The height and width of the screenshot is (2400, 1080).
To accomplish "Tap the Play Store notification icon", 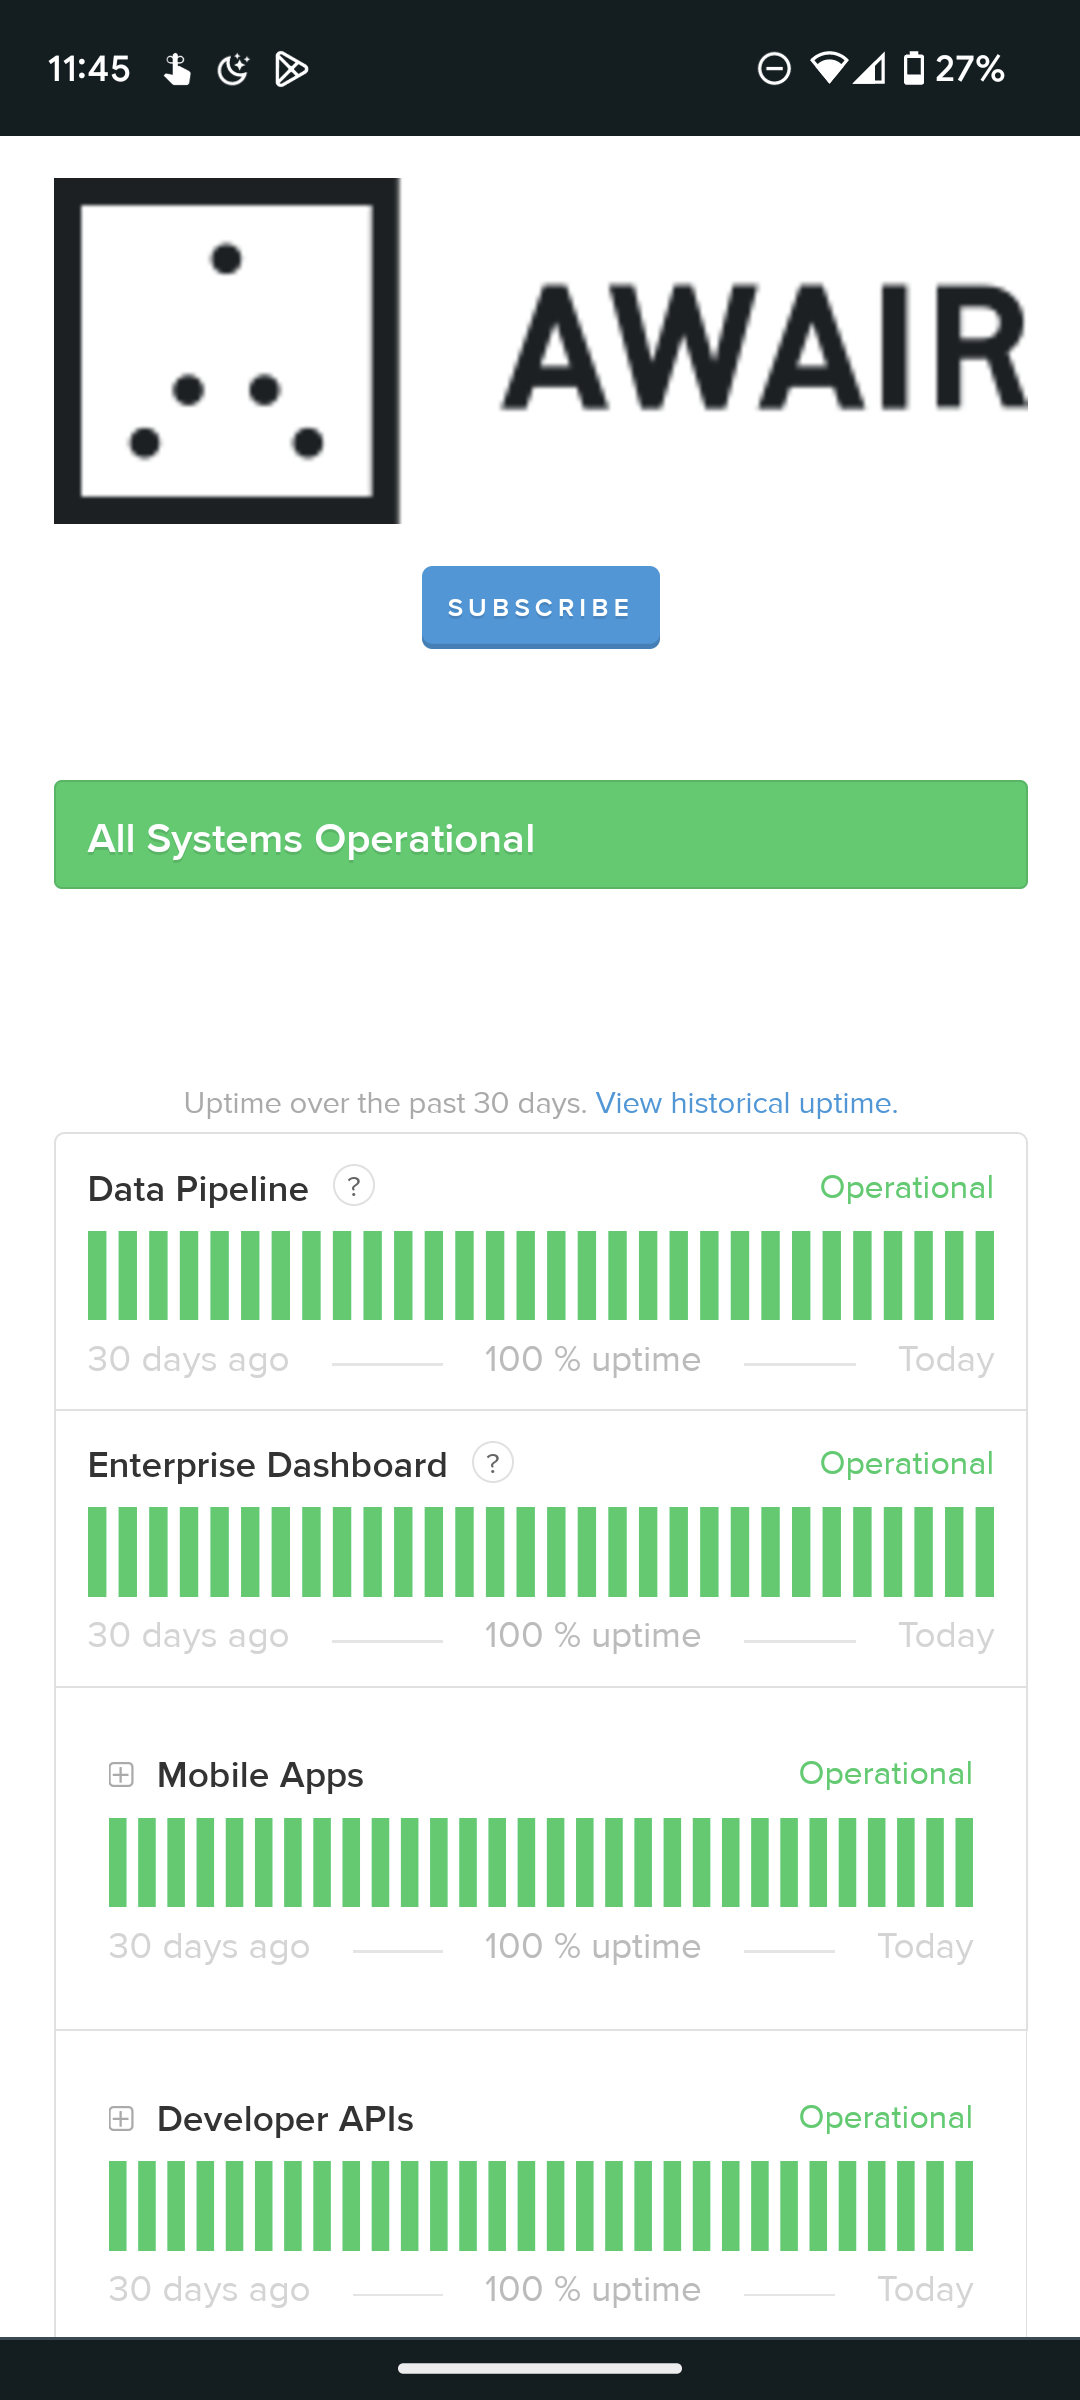I will (x=291, y=69).
